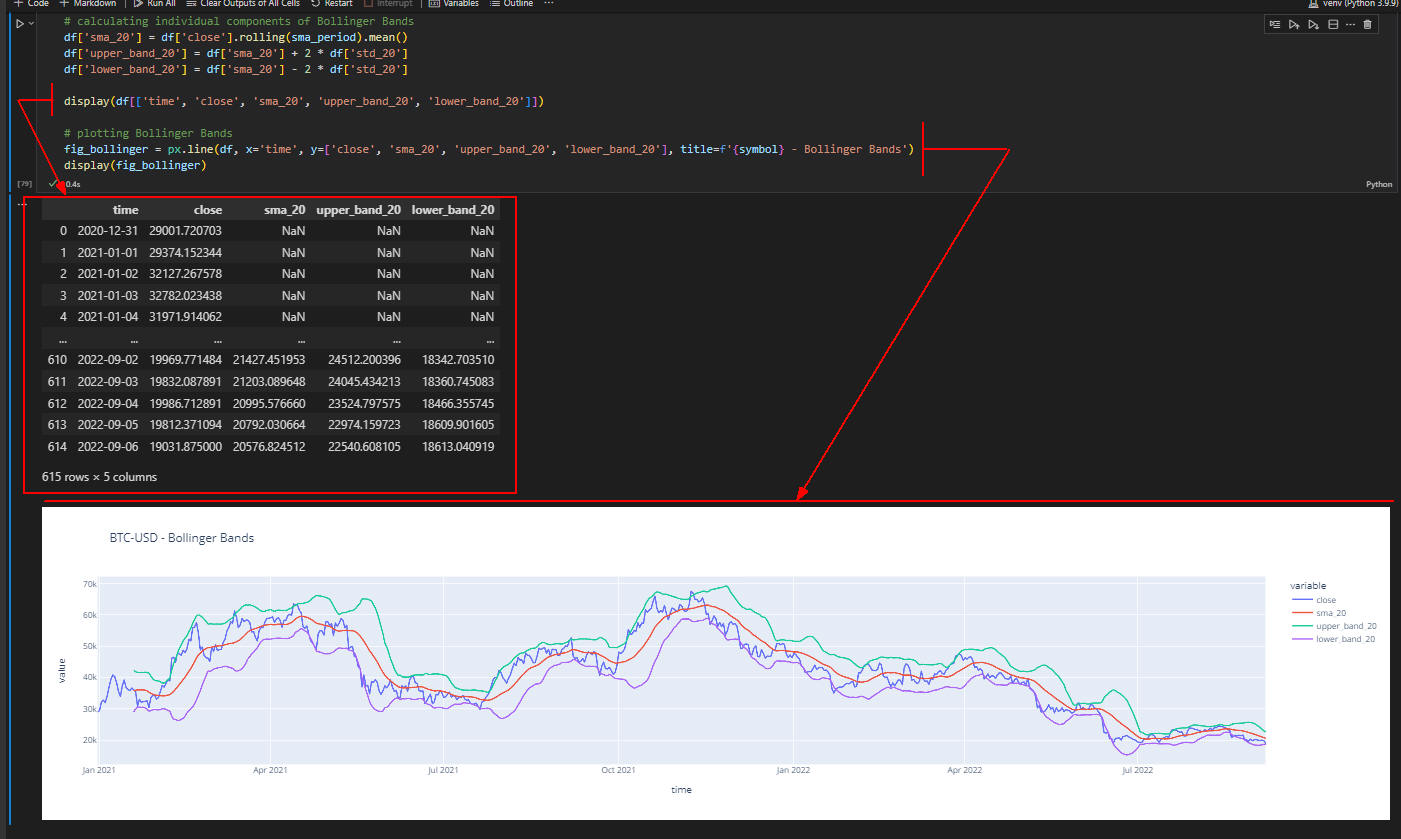Select cell with date 2020-12-31

pos(108,230)
